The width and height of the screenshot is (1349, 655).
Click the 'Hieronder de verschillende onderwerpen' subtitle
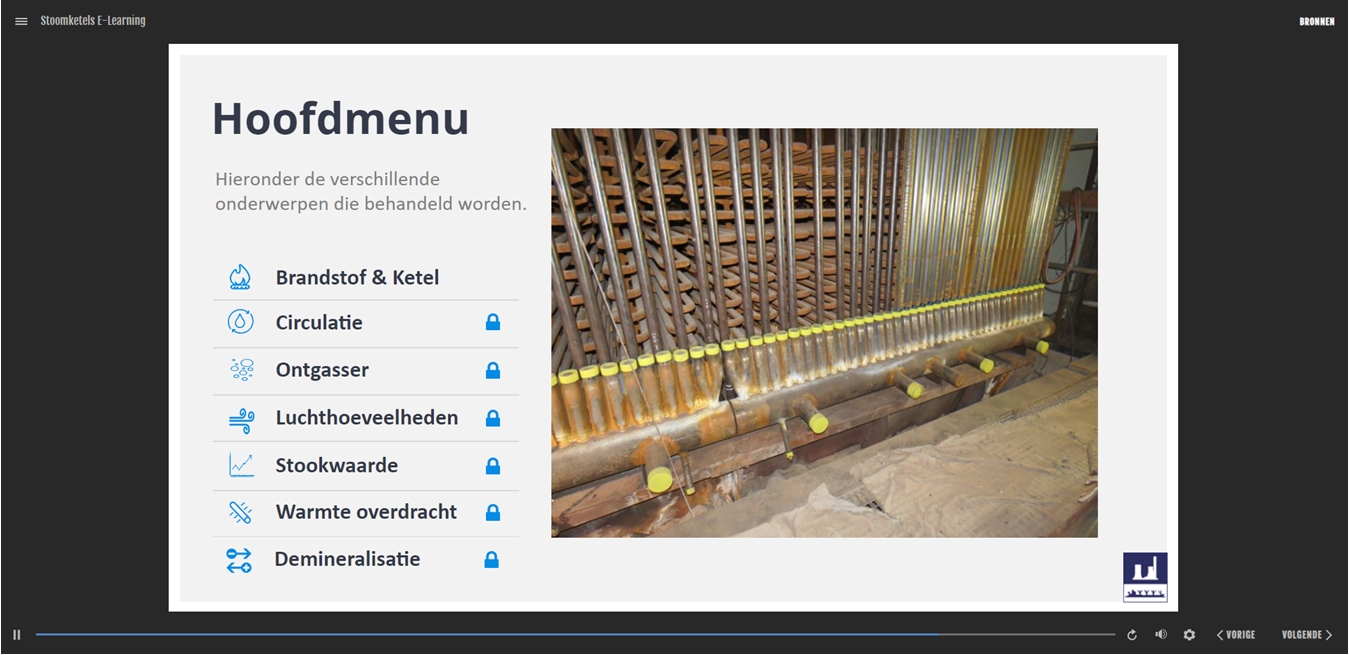[371, 191]
